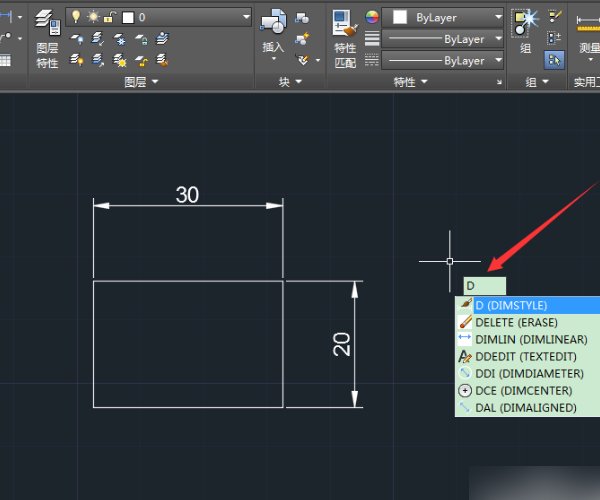600x500 pixels.
Task: Click the make object's layer current icon
Action: tap(162, 39)
